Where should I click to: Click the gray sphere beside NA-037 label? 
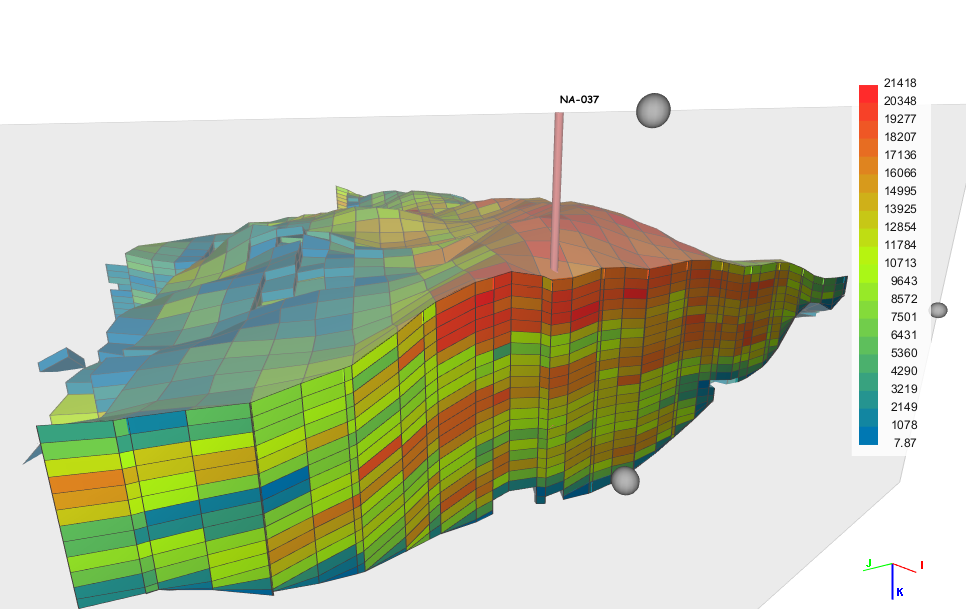(x=653, y=111)
